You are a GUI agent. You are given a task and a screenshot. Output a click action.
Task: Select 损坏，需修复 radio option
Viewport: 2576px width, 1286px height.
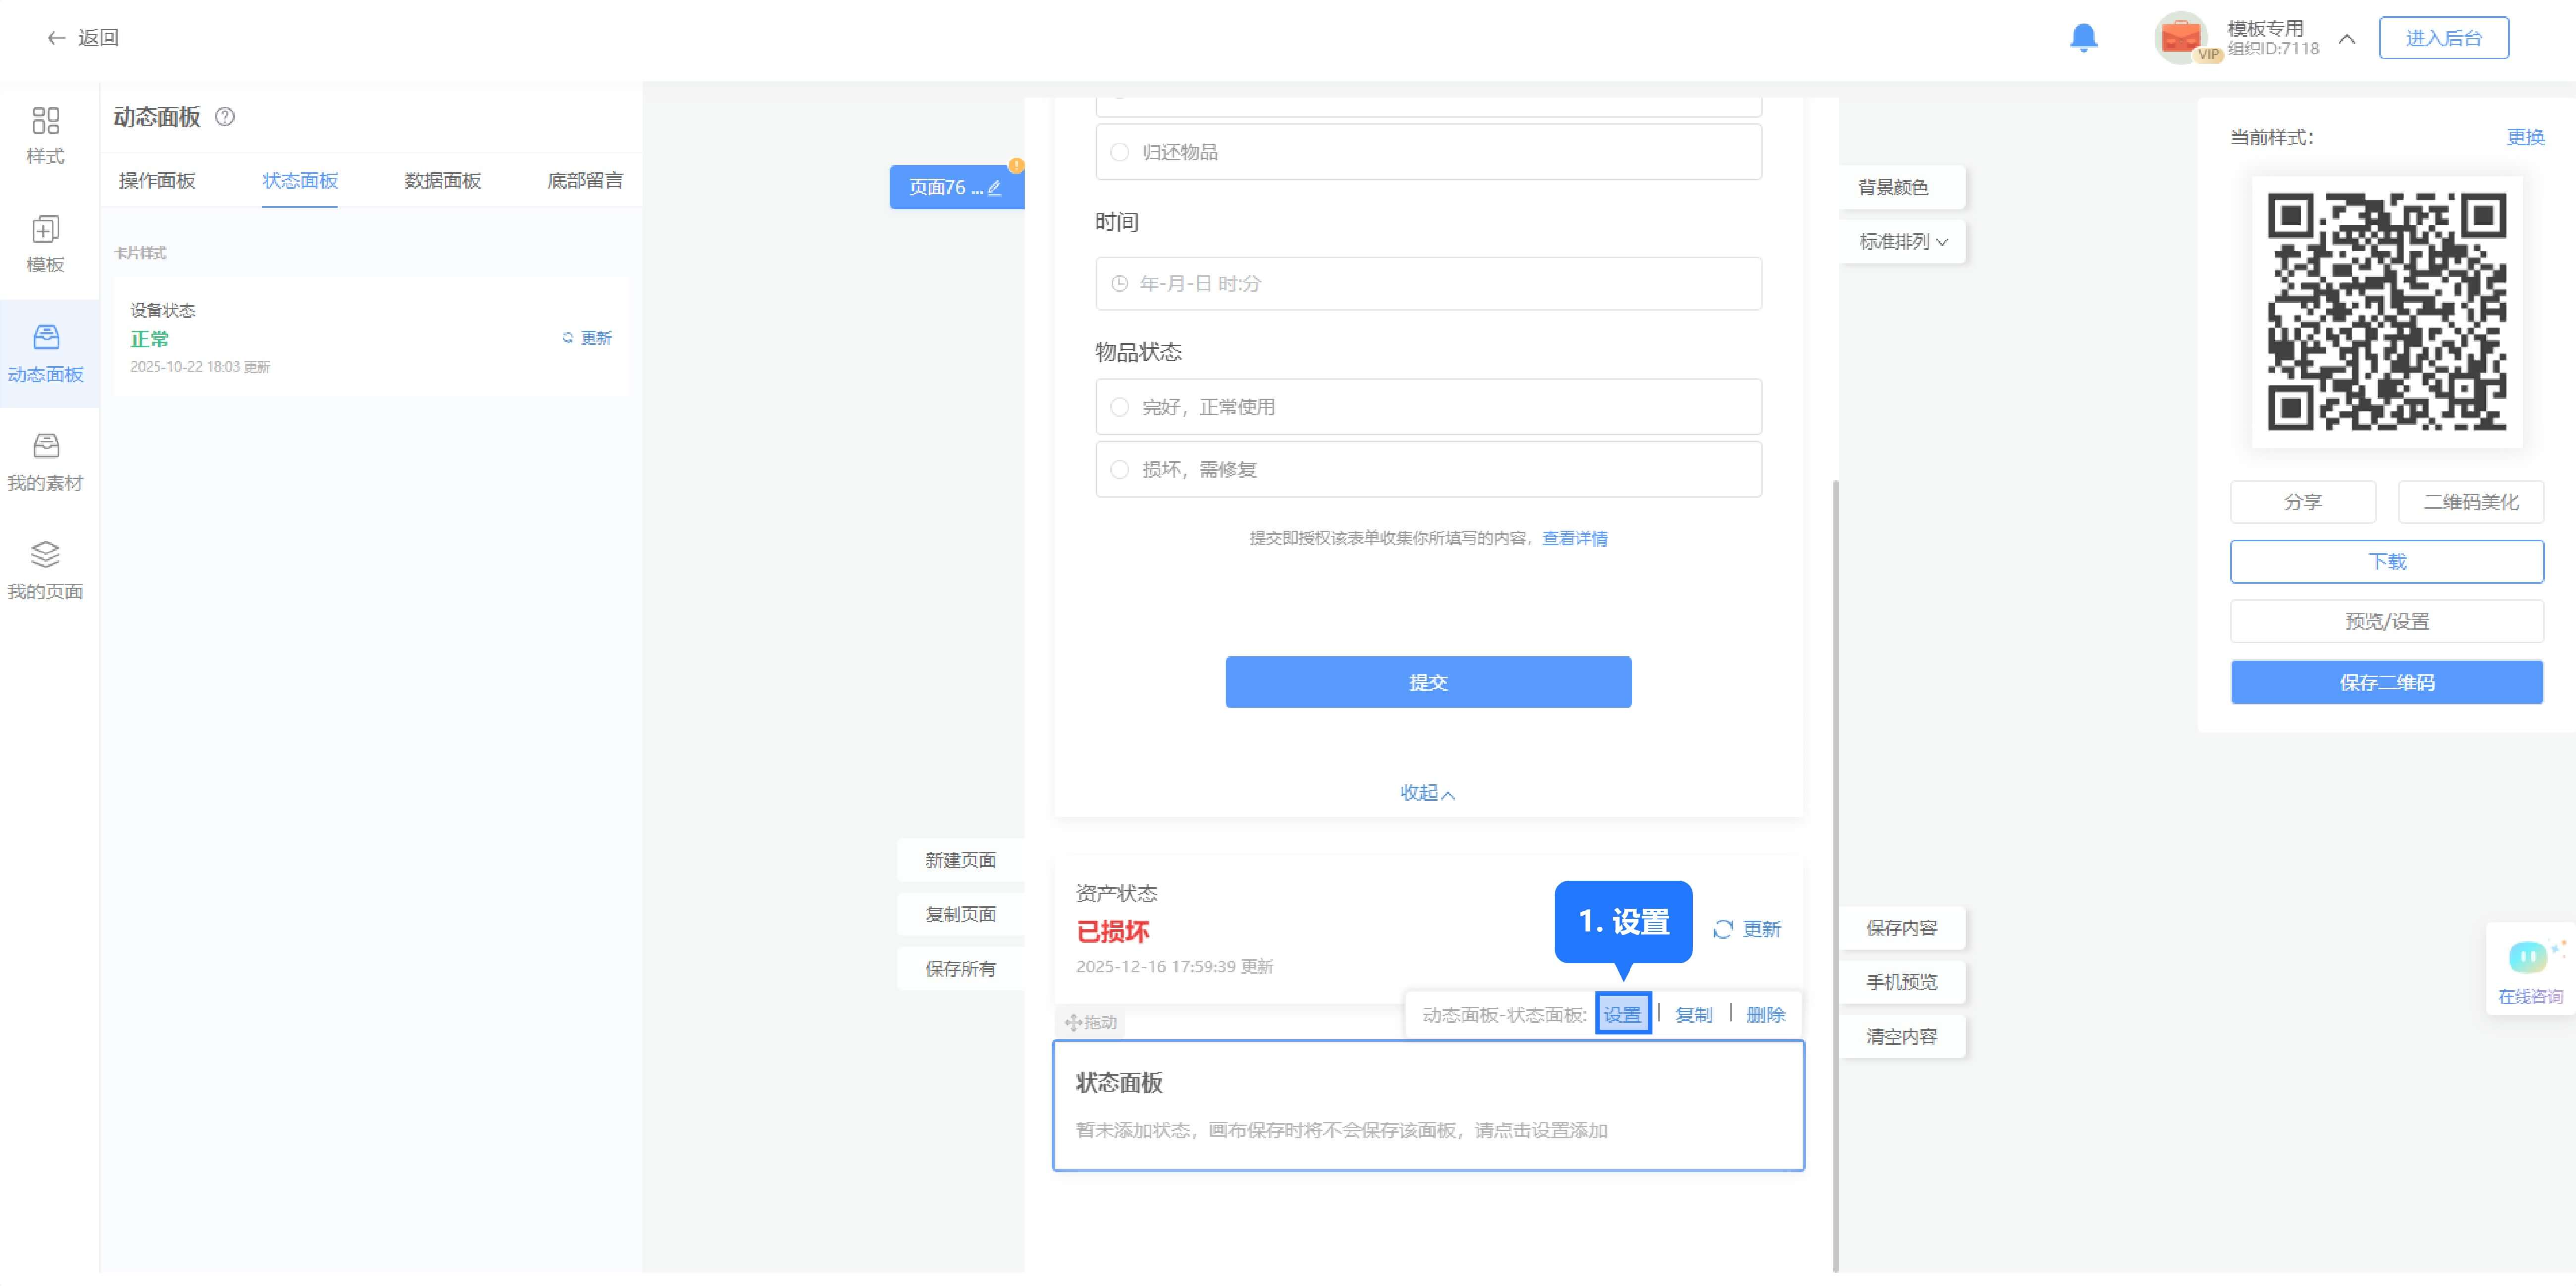(x=1120, y=469)
